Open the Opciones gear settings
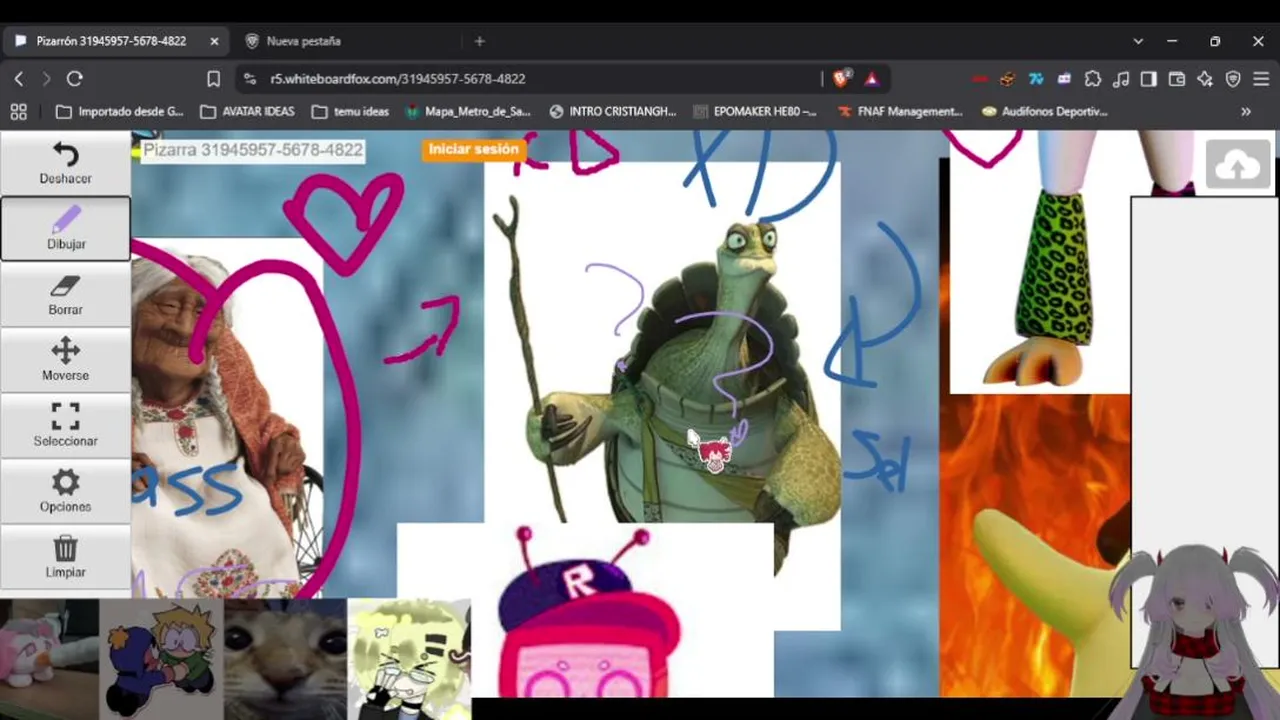 pyautogui.click(x=65, y=492)
